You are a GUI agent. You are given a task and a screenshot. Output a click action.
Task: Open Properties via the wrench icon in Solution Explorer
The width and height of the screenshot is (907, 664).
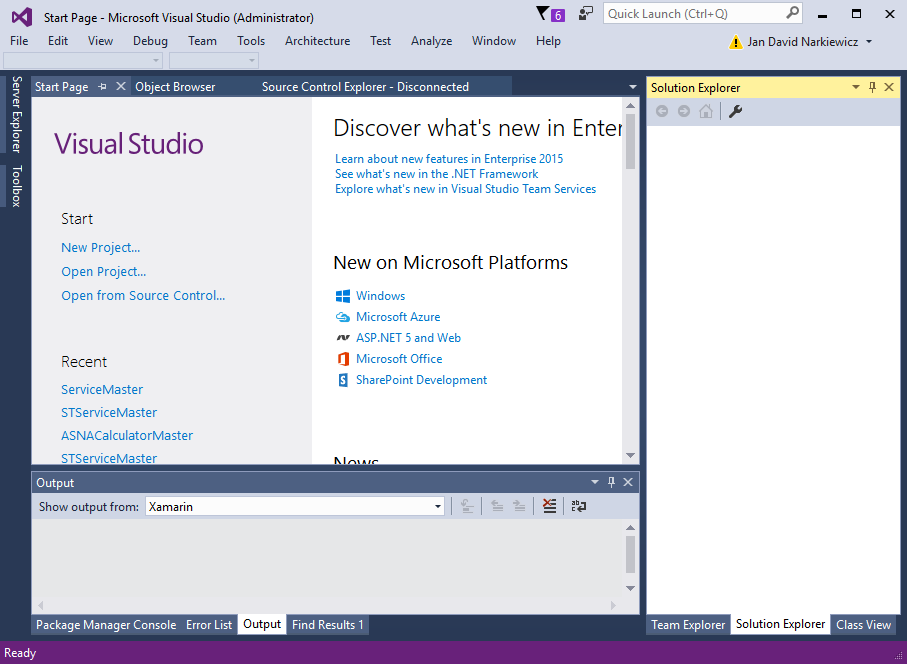(x=735, y=111)
